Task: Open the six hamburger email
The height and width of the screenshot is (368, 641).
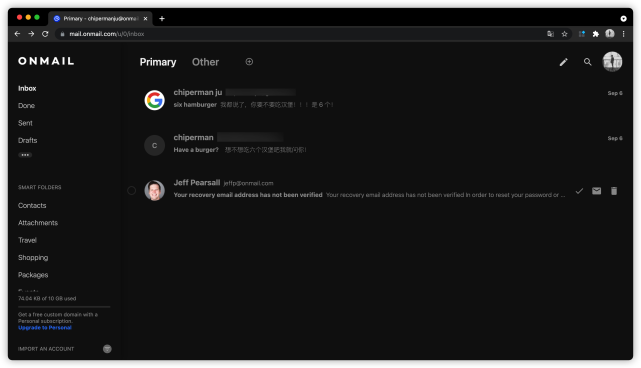Action: tap(383, 99)
